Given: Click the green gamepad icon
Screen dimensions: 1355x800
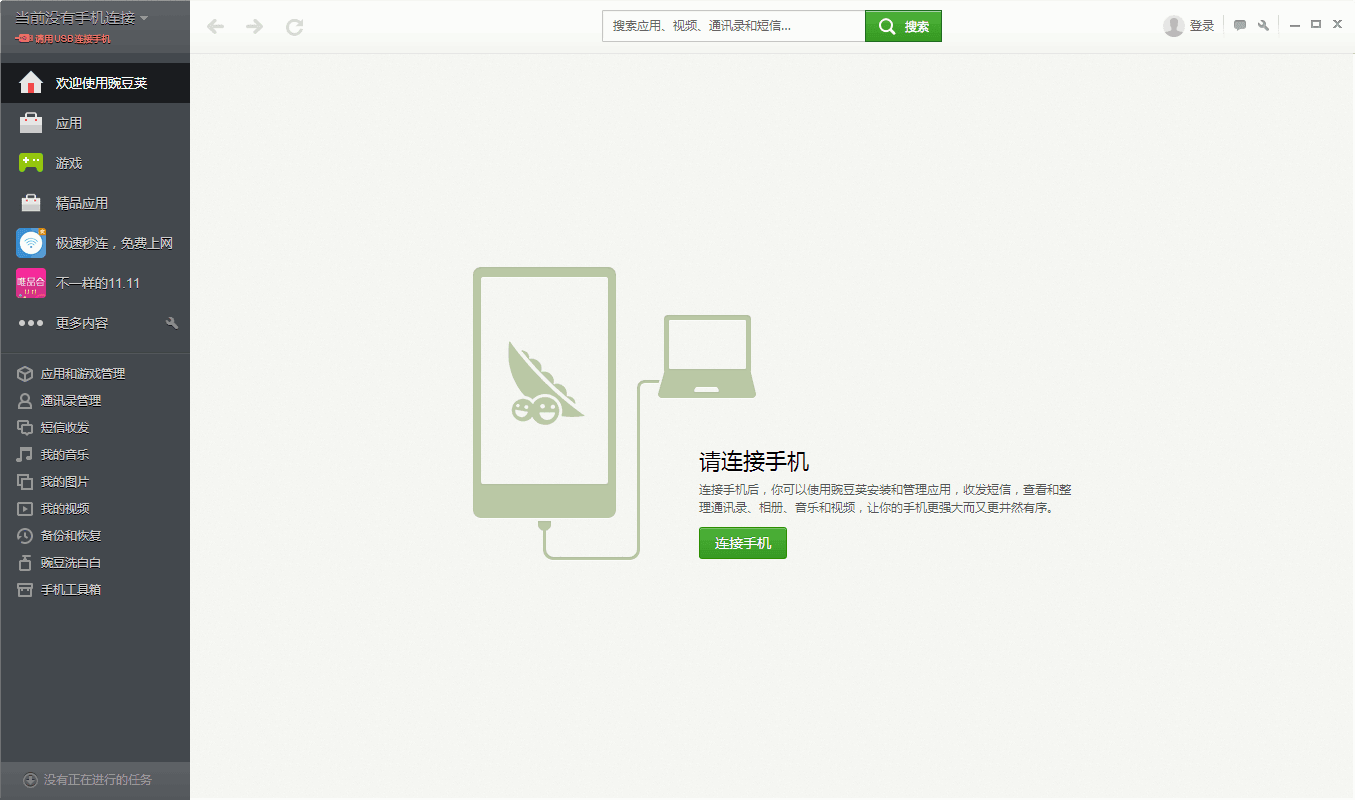Looking at the screenshot, I should [x=31, y=163].
